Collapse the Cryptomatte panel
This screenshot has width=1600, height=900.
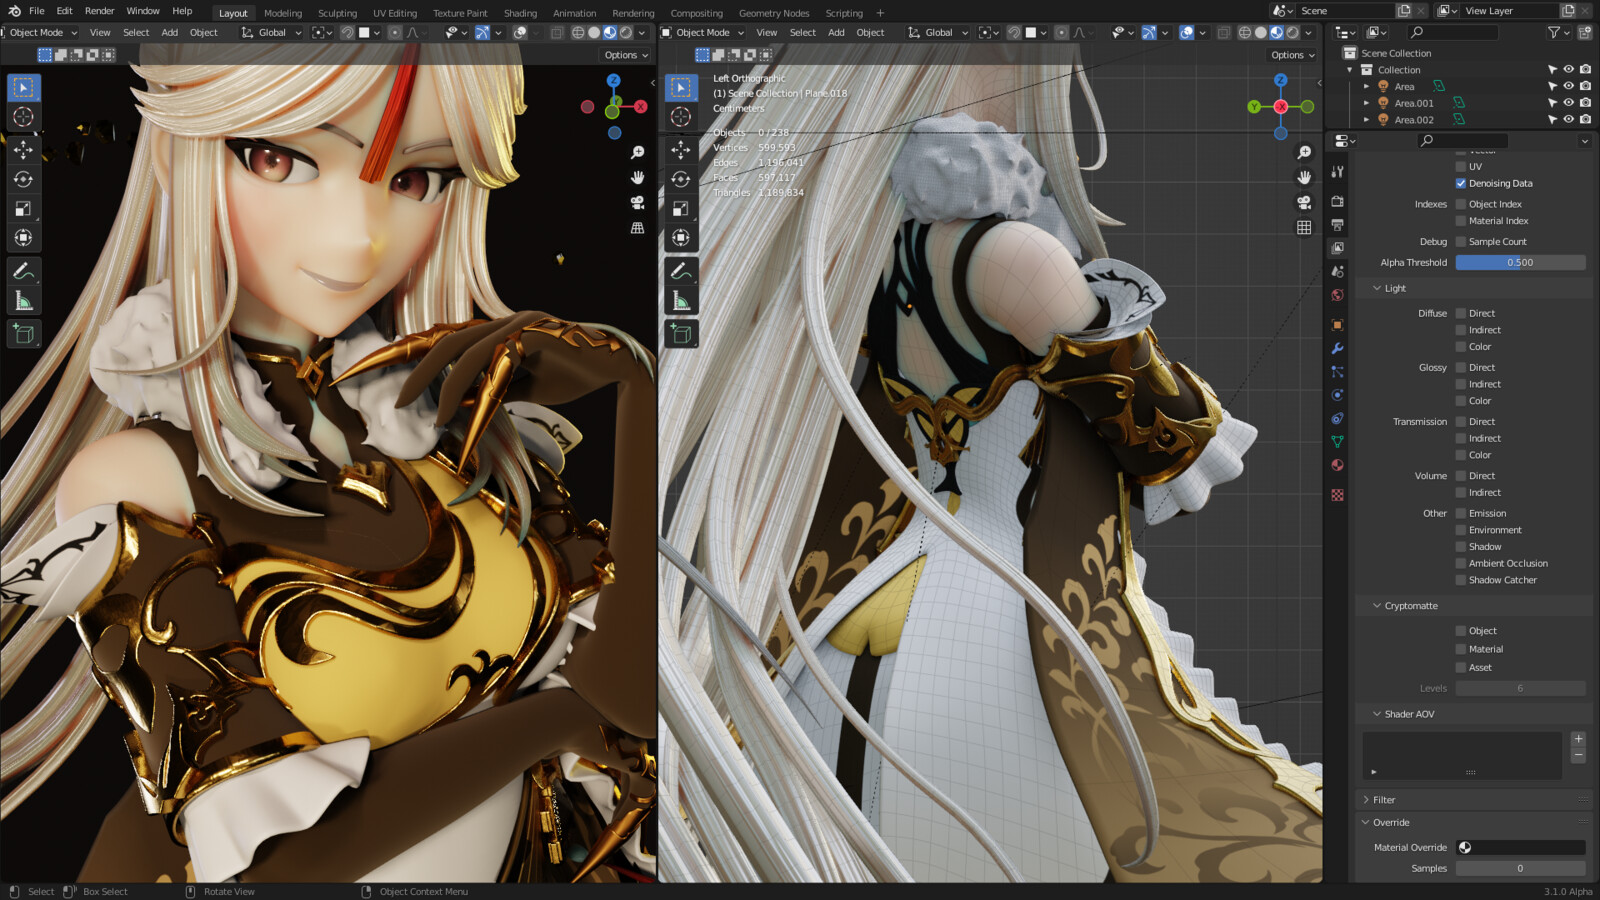coord(1377,606)
